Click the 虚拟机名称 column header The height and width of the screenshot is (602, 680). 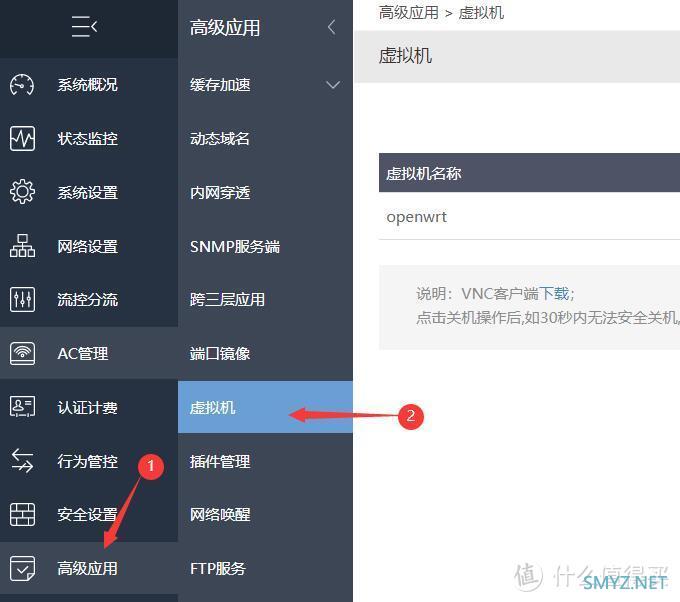point(423,173)
